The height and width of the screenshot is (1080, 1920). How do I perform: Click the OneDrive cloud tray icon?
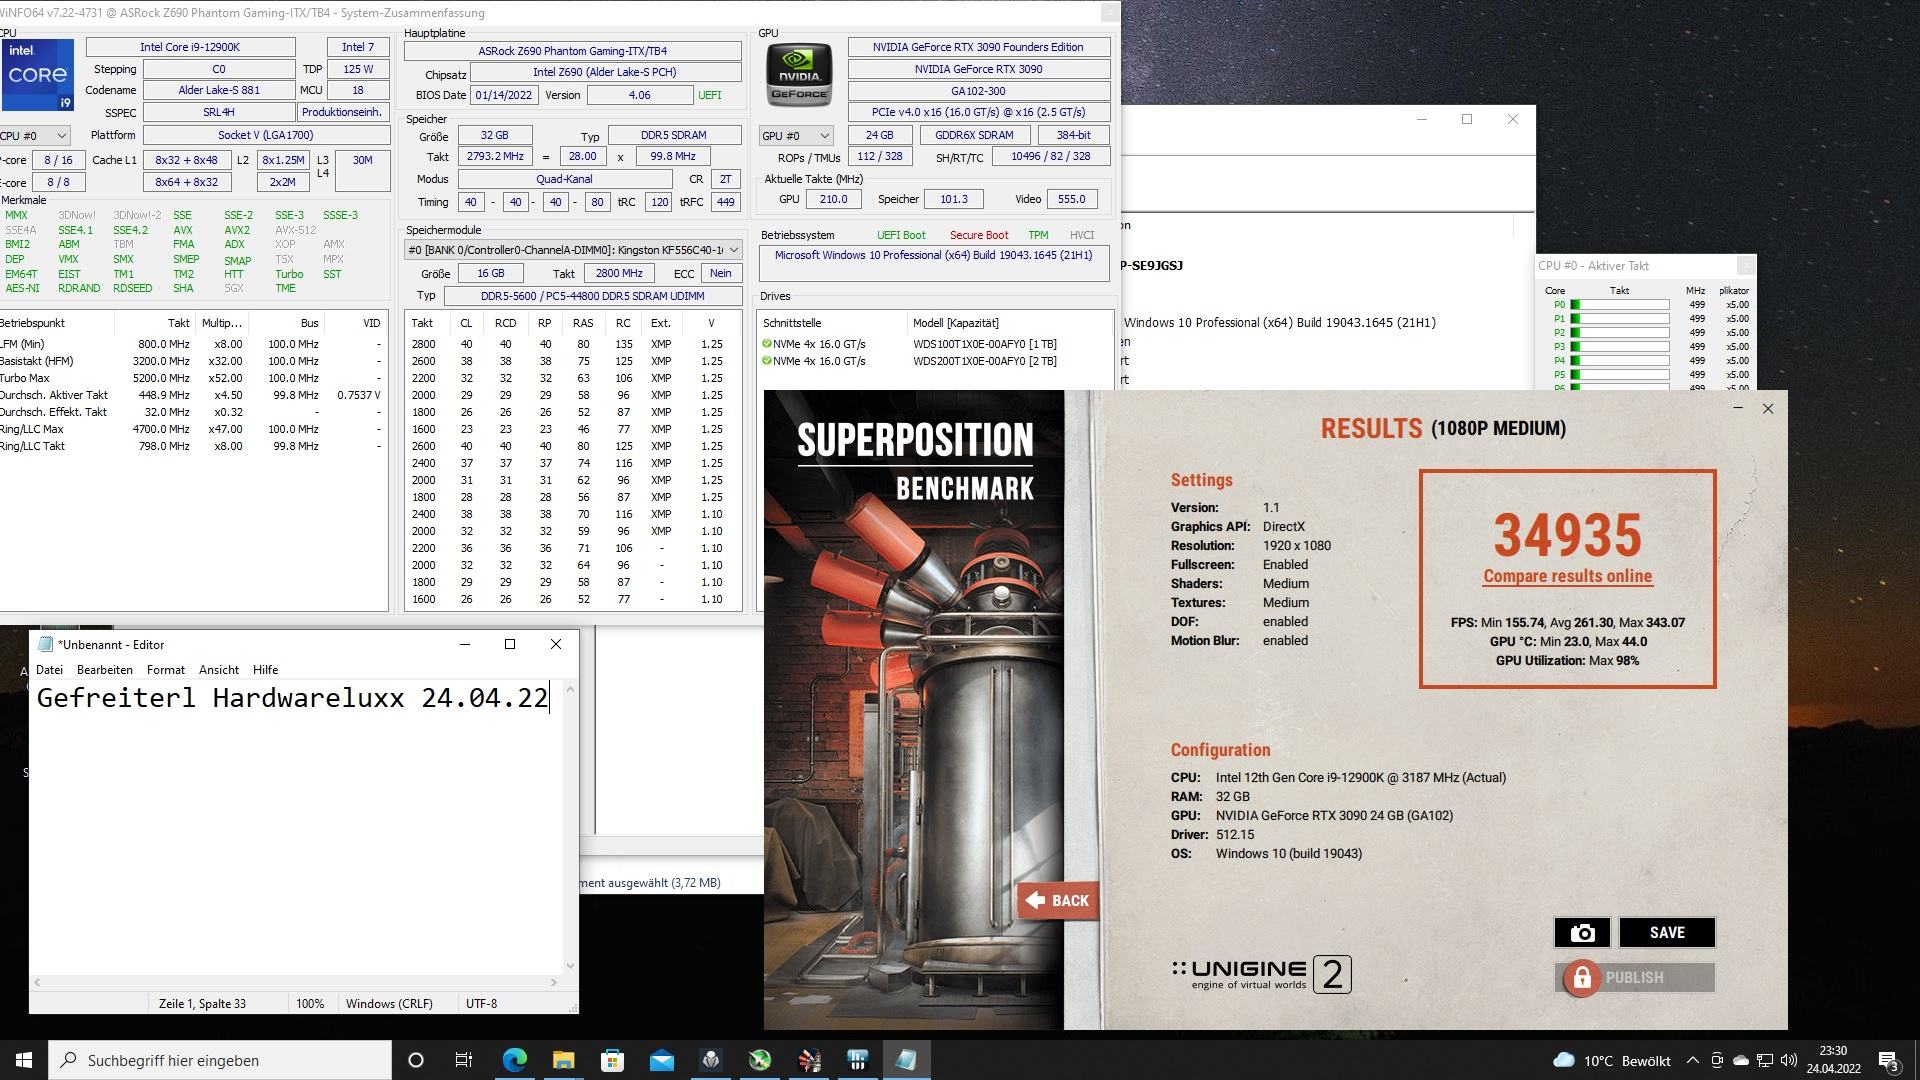click(x=1741, y=1060)
